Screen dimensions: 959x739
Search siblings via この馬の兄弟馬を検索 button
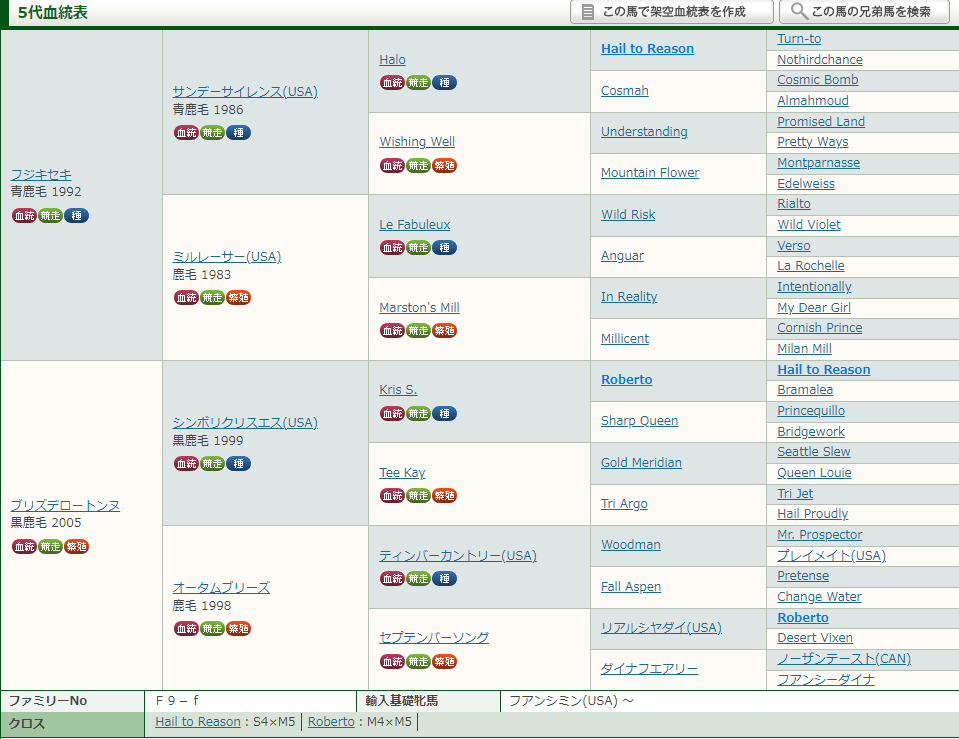pos(864,12)
